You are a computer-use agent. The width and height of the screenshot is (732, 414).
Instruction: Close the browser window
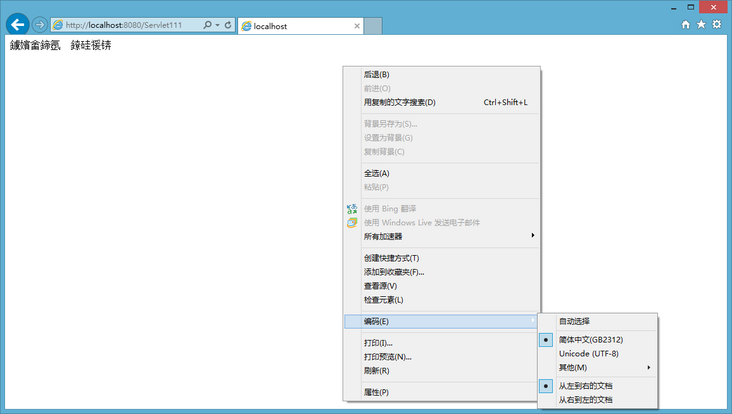click(x=714, y=7)
